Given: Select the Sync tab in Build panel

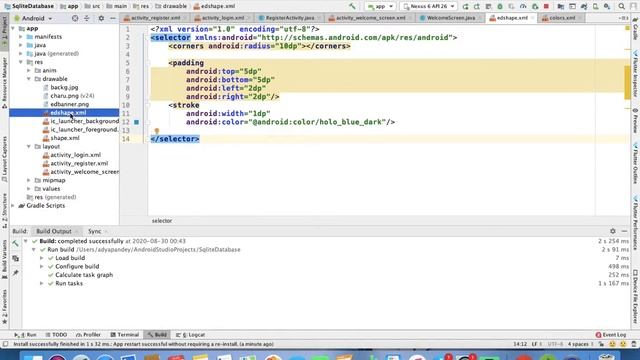Looking at the screenshot, I should [94, 231].
